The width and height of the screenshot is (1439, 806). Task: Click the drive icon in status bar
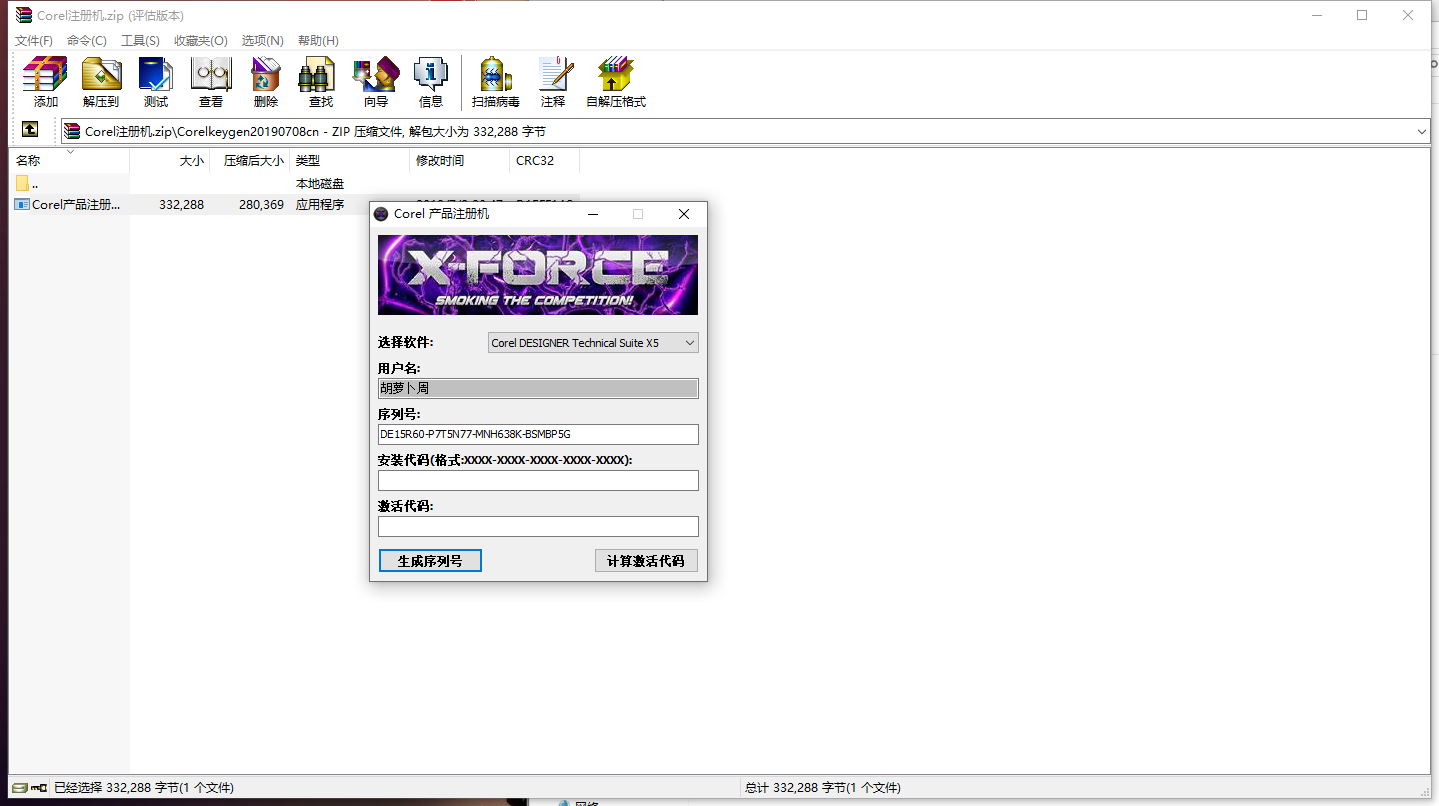pyautogui.click(x=20, y=788)
